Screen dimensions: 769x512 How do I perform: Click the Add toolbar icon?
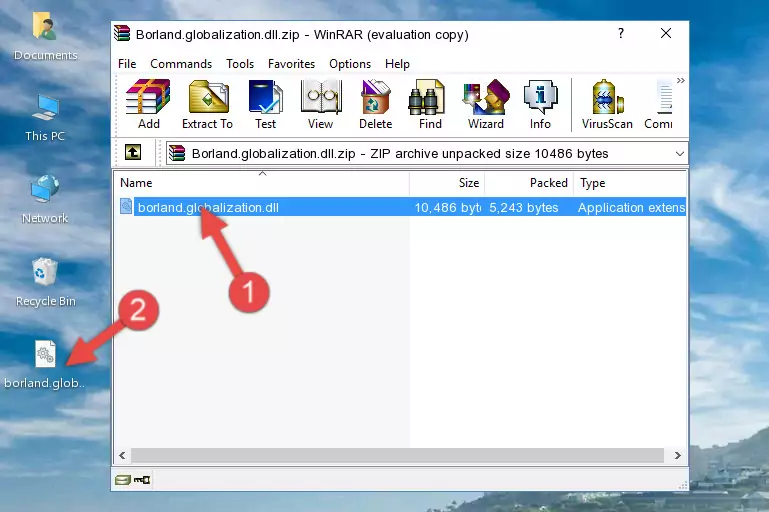click(x=148, y=104)
